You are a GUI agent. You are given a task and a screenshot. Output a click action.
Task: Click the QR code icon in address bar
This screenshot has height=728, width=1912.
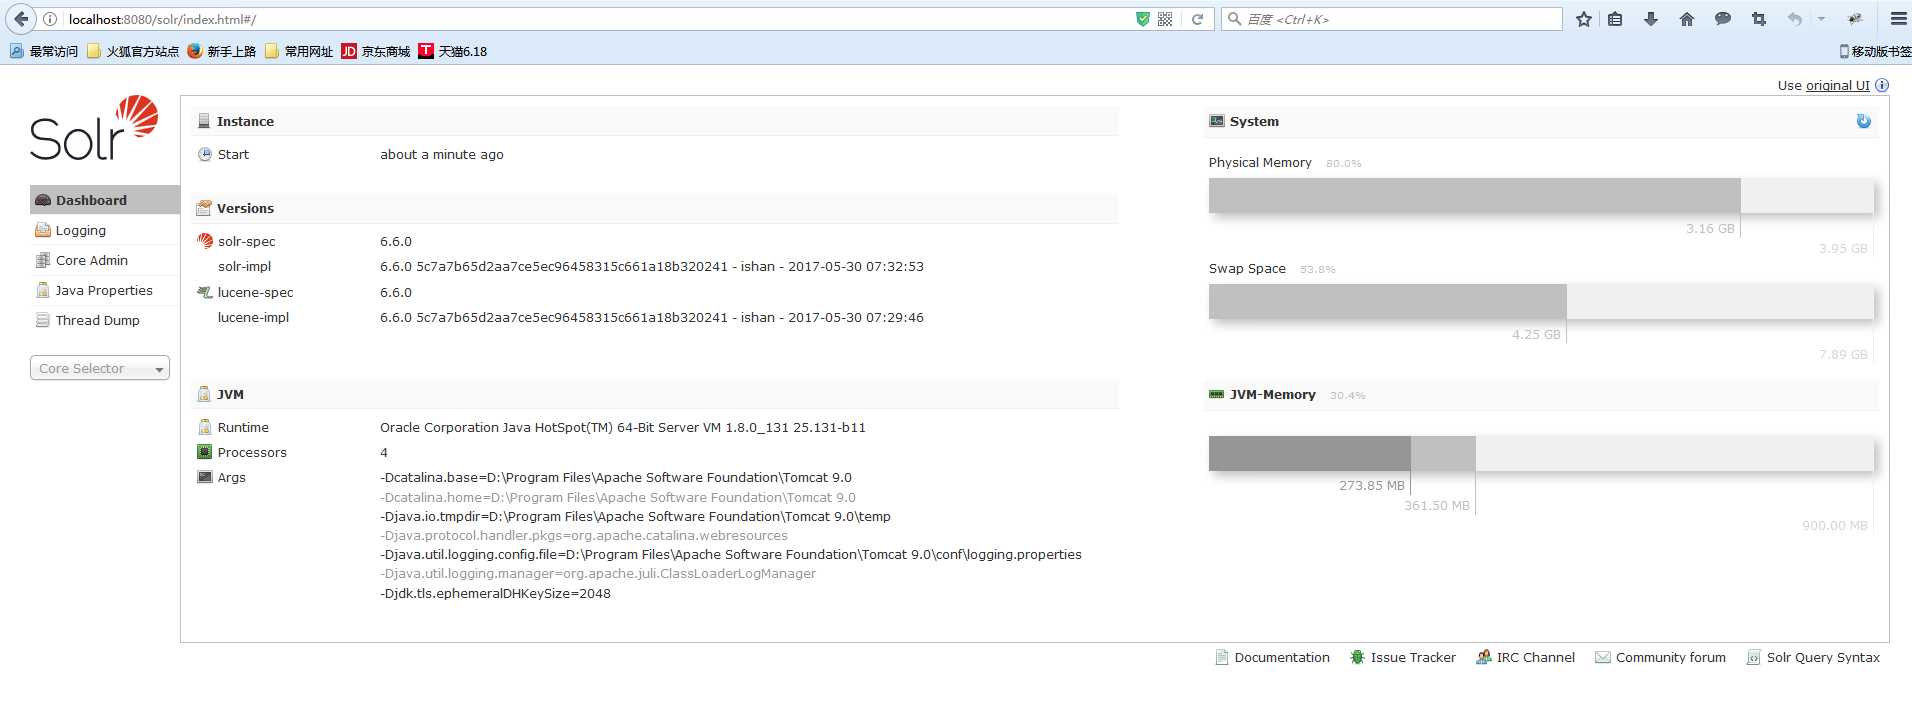1165,19
